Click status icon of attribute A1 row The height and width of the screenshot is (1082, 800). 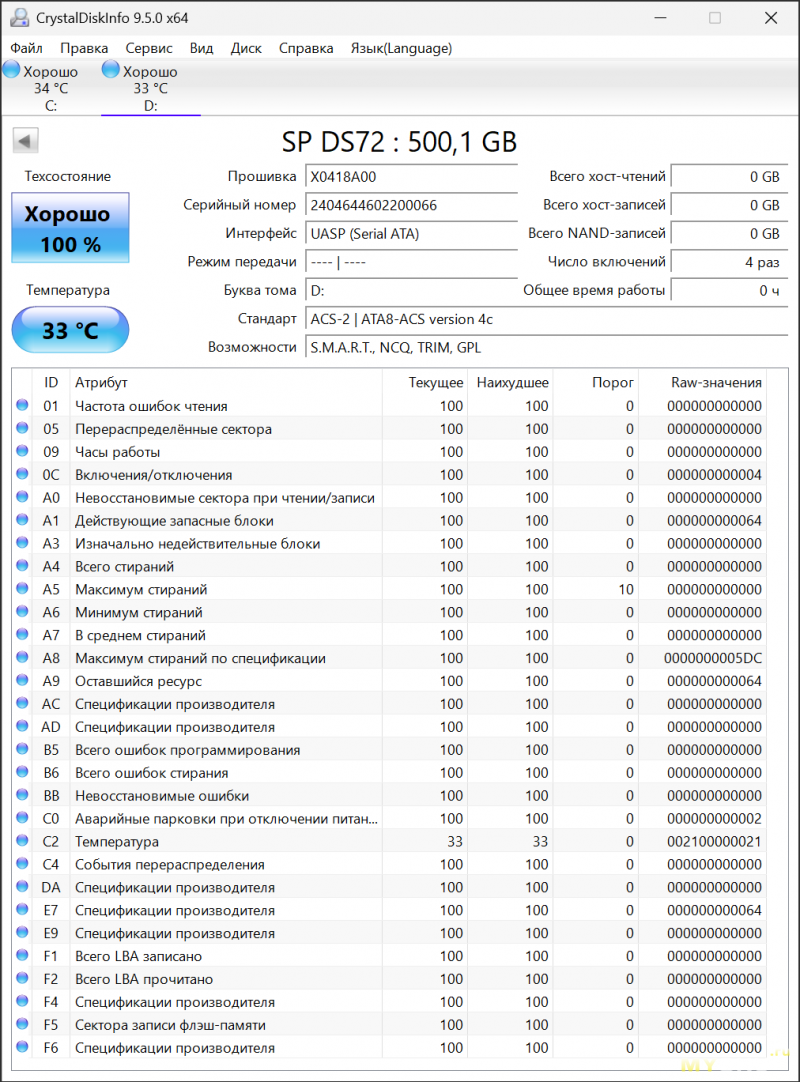click(22, 520)
